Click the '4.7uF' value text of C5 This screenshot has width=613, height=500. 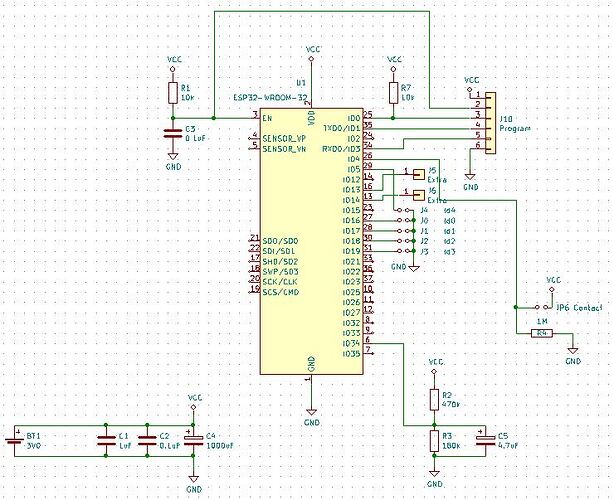click(508, 446)
